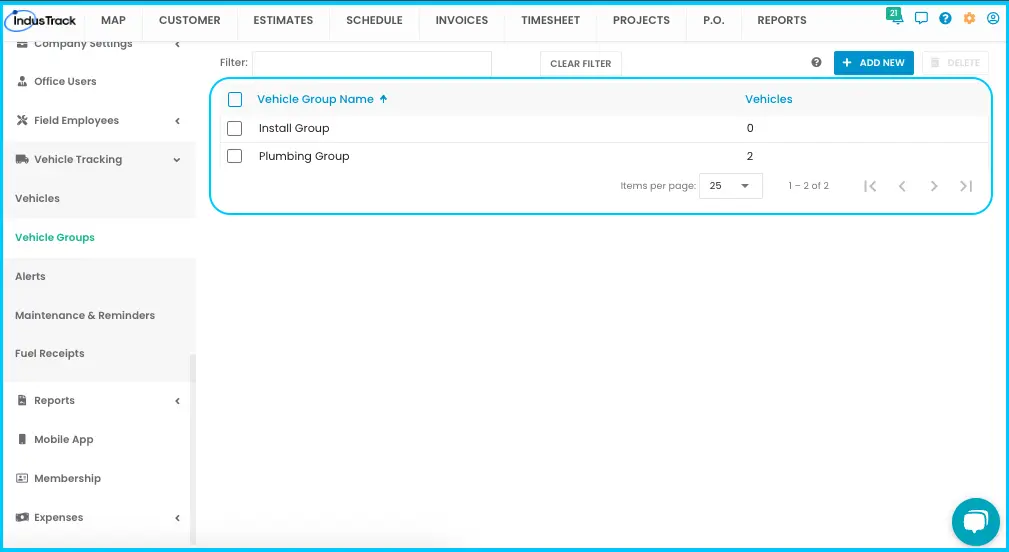The height and width of the screenshot is (552, 1009).
Task: Go to the previous page of results
Action: [x=902, y=186]
